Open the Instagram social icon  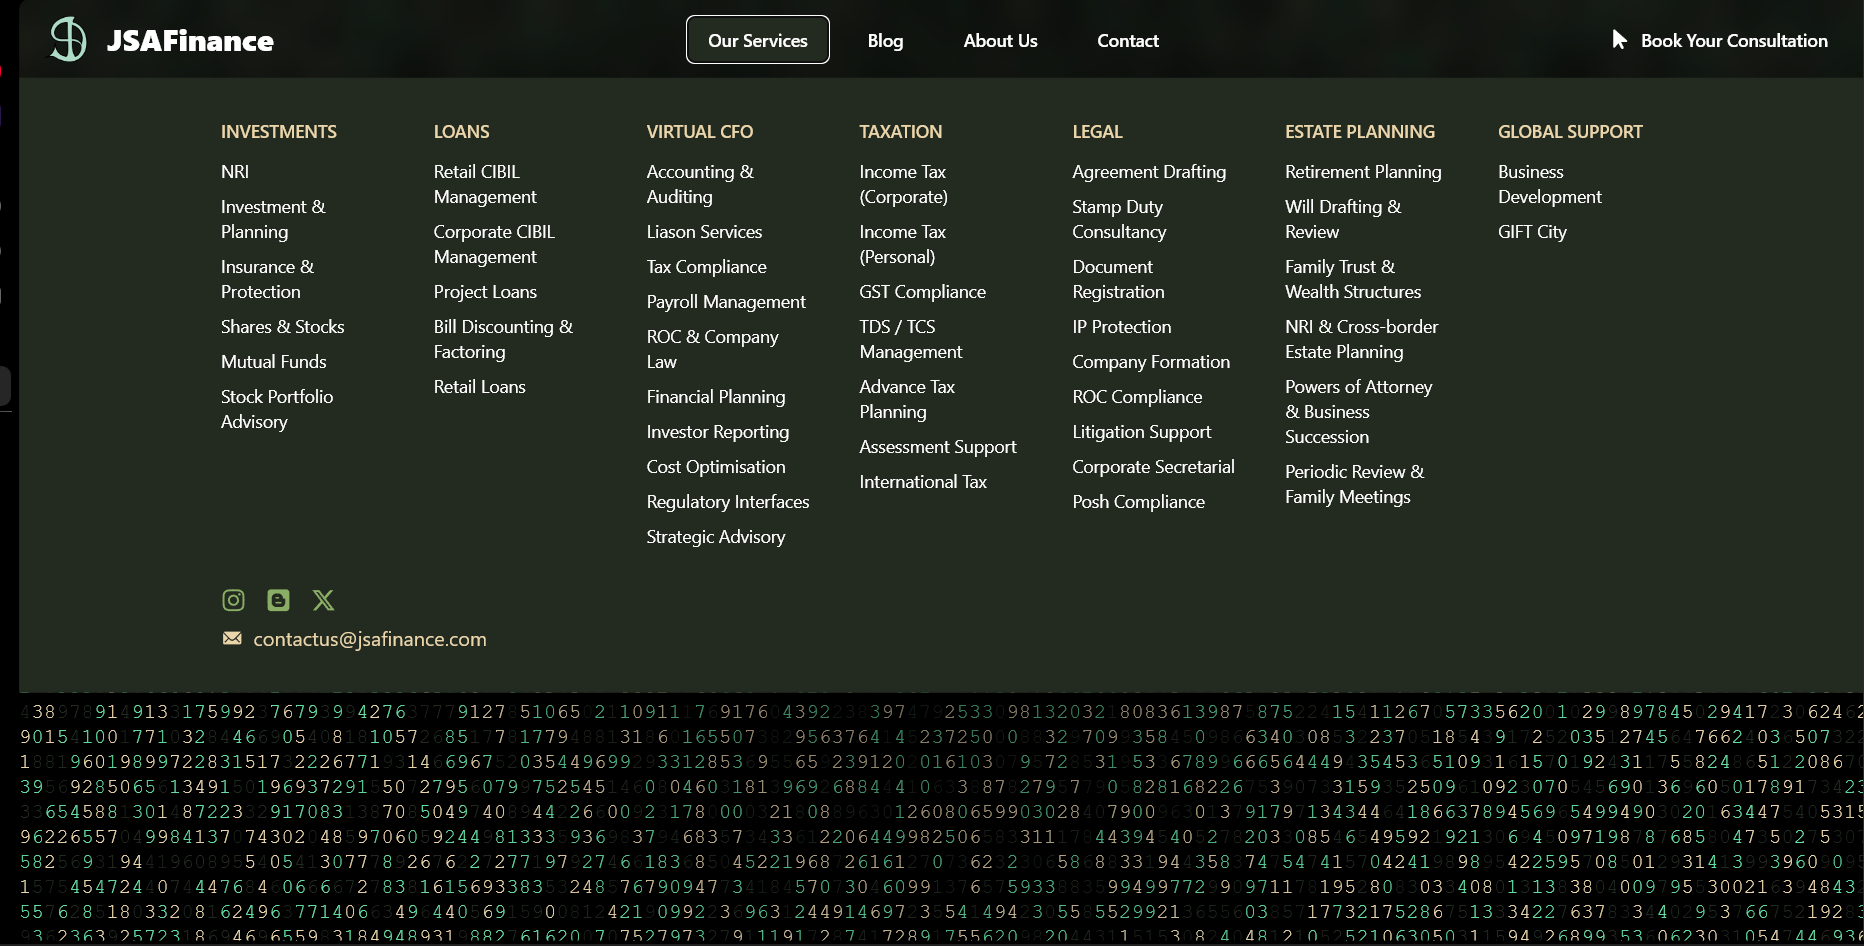click(233, 600)
